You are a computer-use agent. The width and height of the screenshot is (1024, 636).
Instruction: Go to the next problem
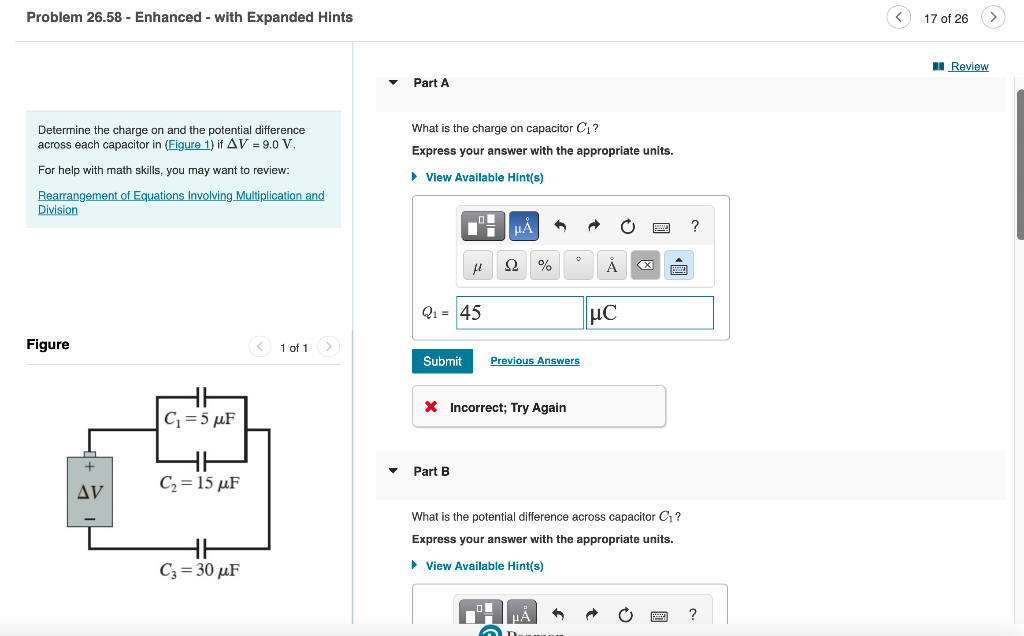[x=993, y=17]
